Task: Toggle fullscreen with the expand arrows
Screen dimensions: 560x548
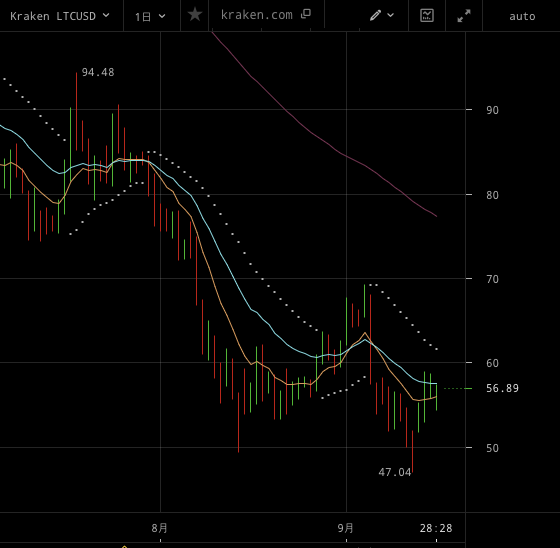Action: click(x=464, y=16)
